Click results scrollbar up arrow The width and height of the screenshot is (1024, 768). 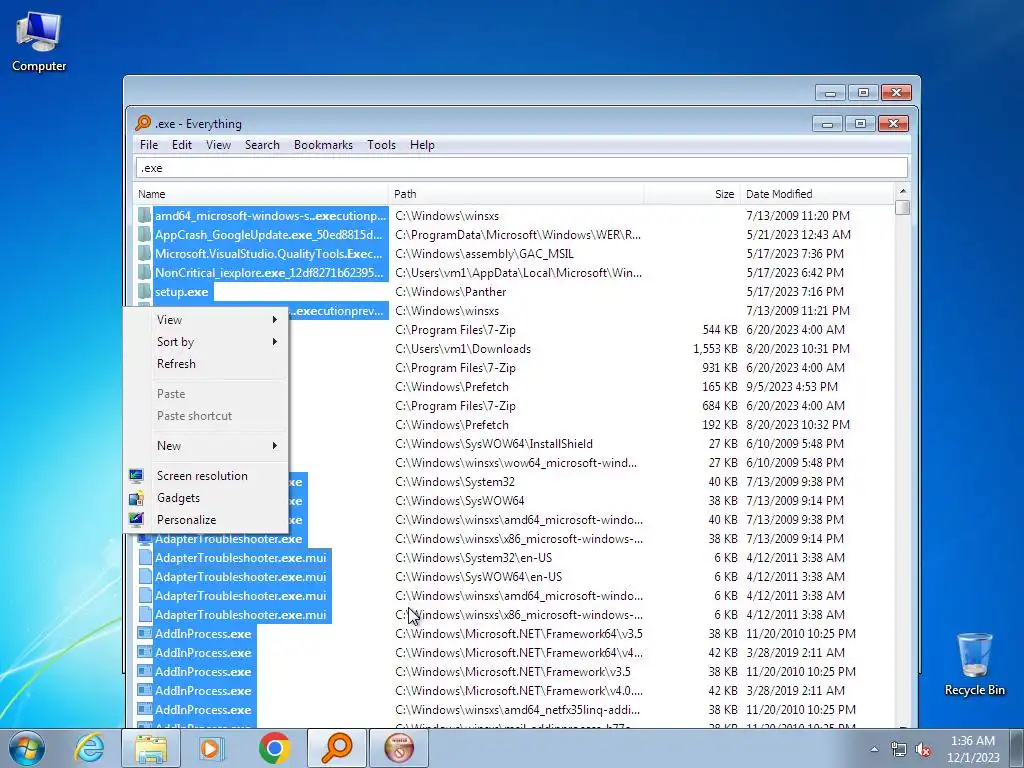pyautogui.click(x=903, y=191)
